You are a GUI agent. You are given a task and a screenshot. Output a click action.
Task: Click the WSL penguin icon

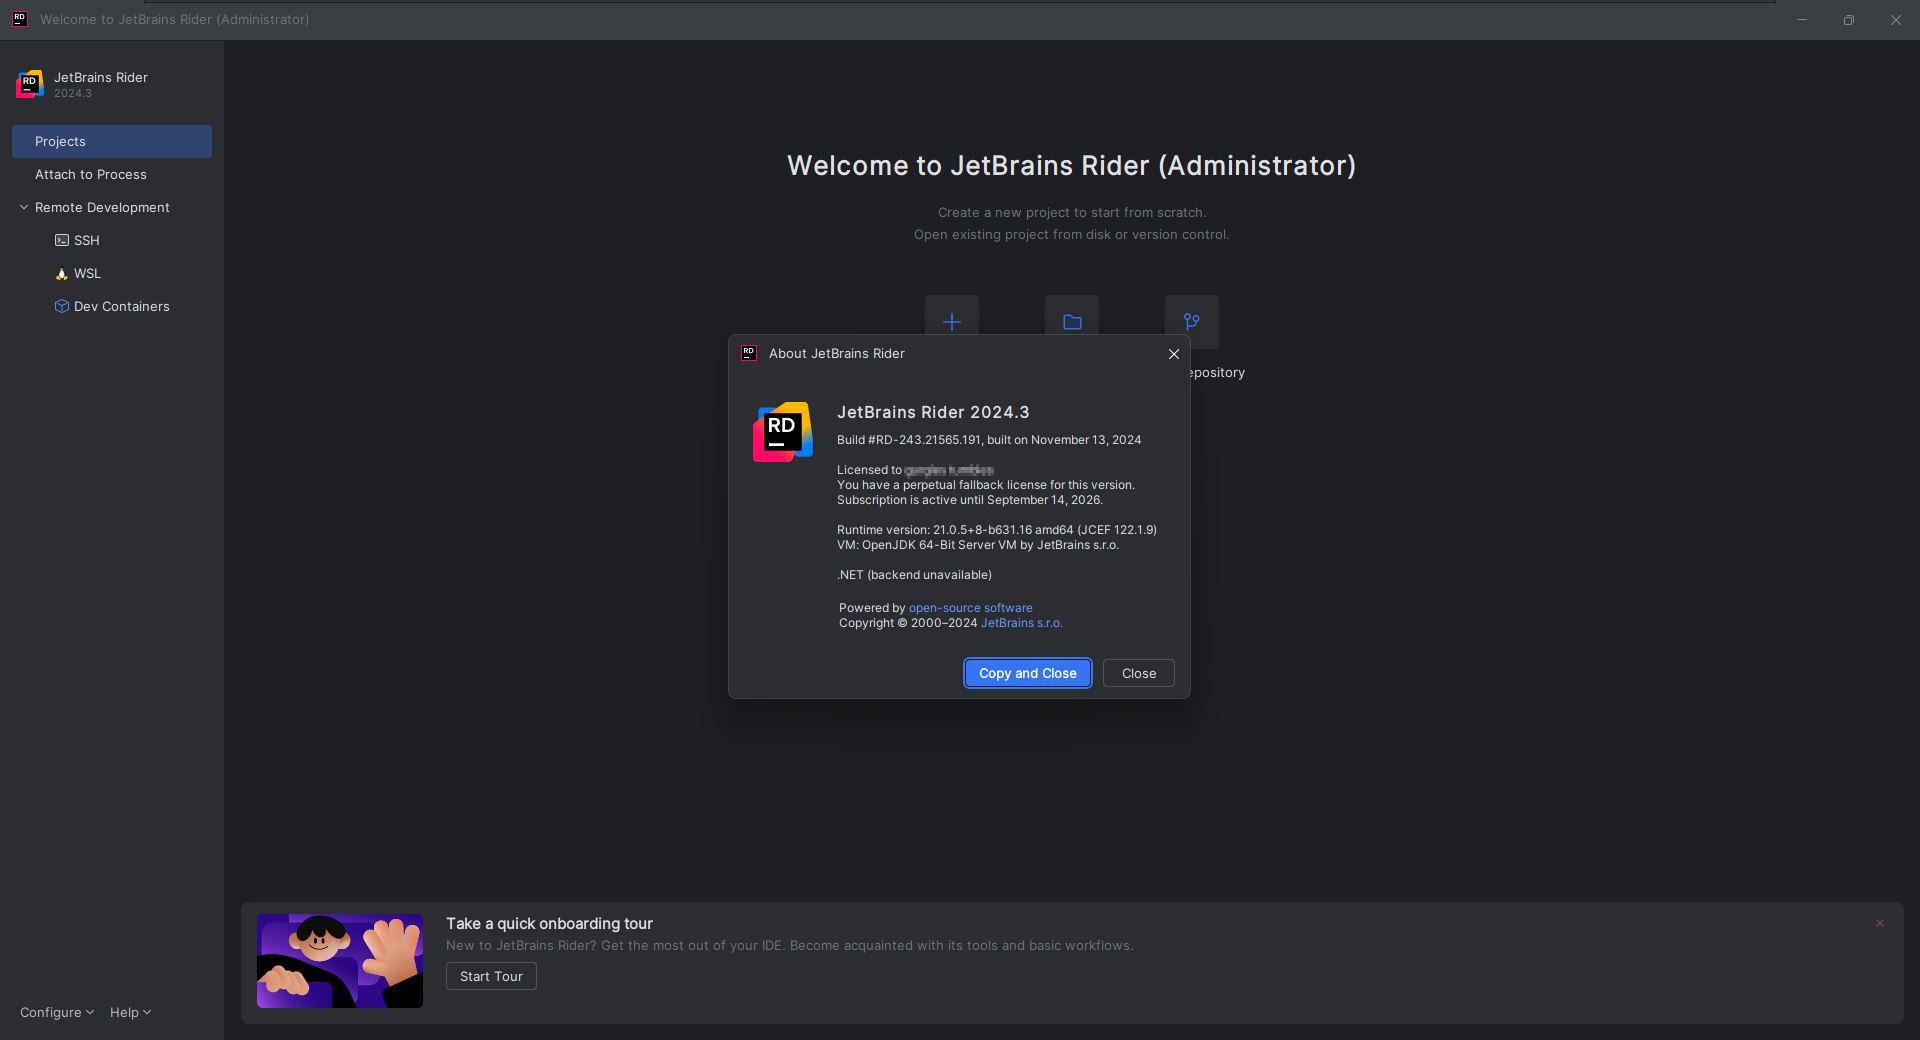(62, 273)
